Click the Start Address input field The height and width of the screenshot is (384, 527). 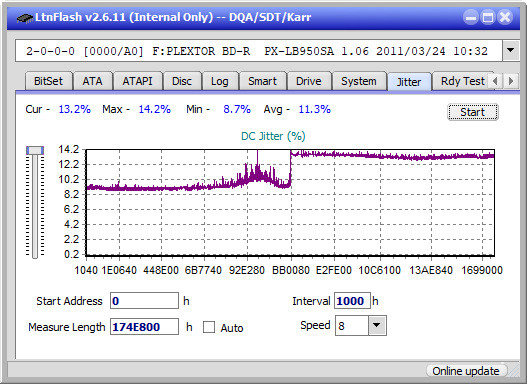point(145,301)
